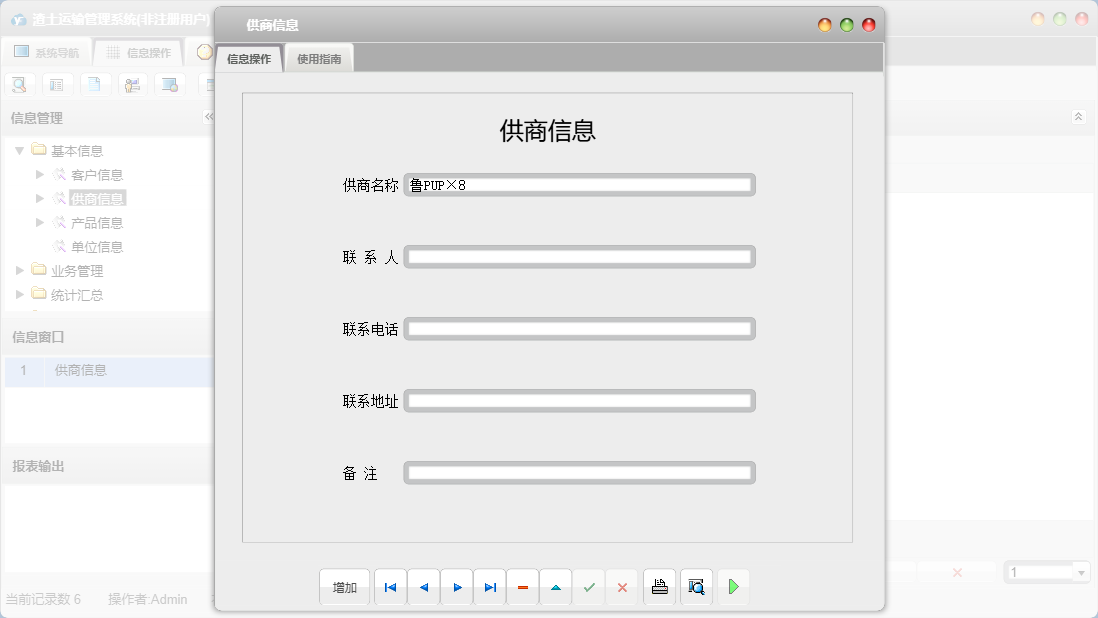
Task: Select the query search icon in the toolbar
Action: click(19, 84)
